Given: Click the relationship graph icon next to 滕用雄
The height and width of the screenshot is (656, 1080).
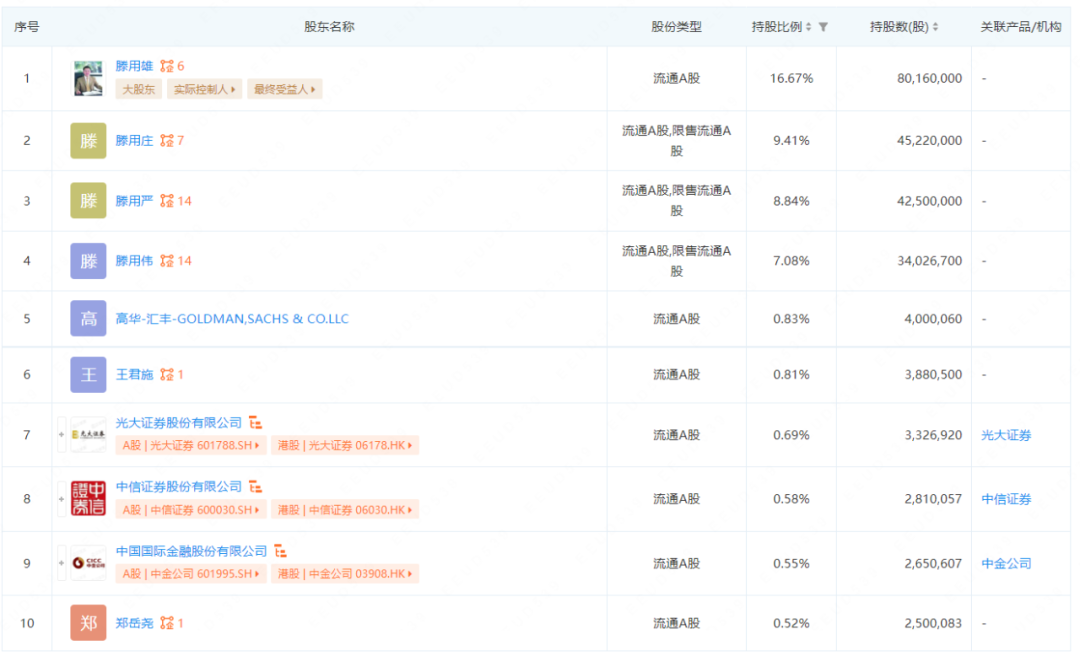Looking at the screenshot, I should tap(166, 66).
